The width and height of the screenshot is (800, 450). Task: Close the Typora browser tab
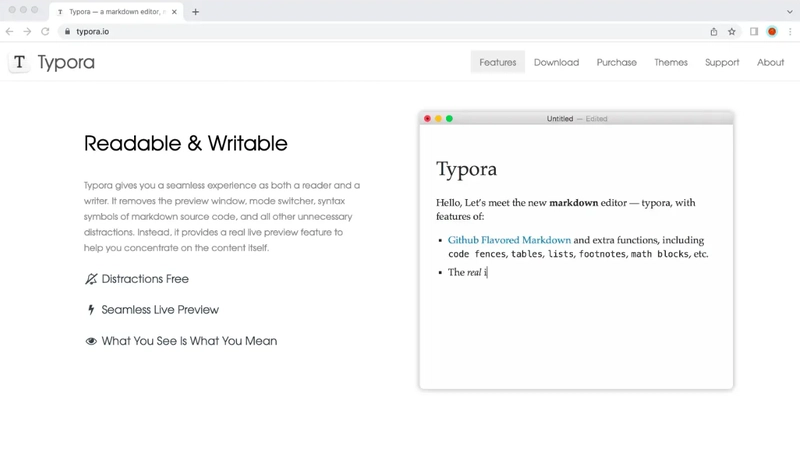174,12
